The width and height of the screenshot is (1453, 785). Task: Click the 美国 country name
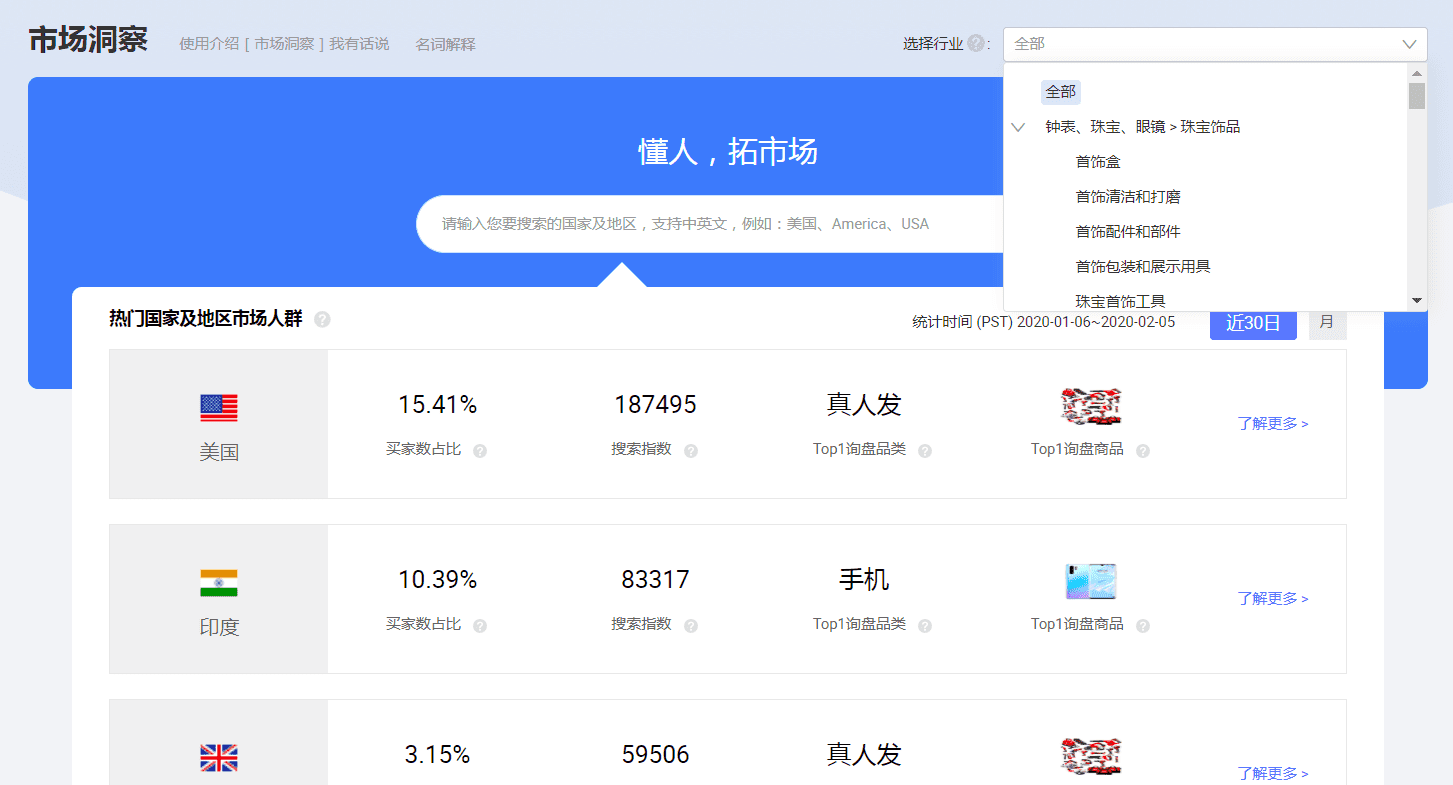tap(219, 452)
